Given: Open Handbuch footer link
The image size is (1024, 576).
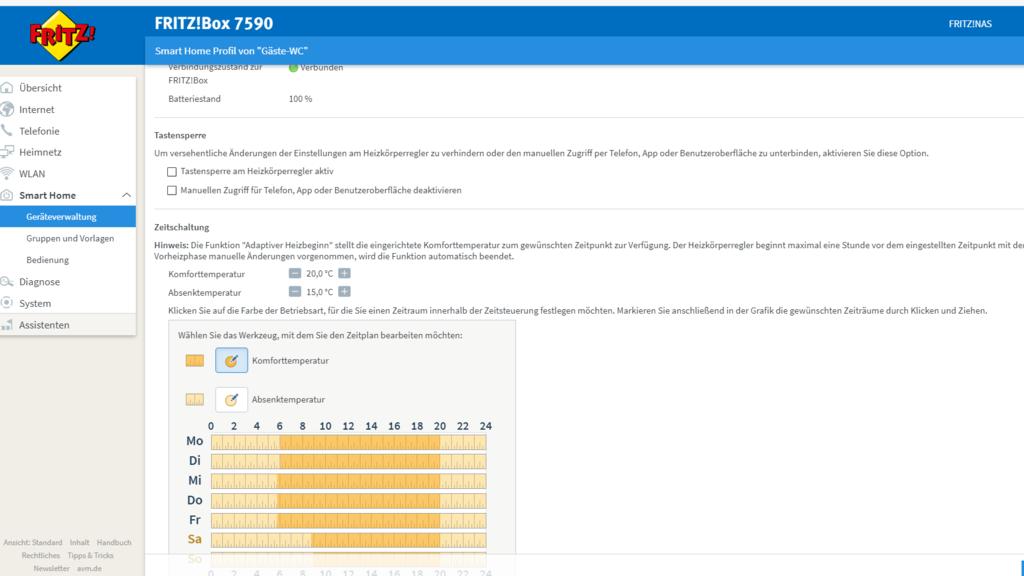Looking at the screenshot, I should pos(114,543).
